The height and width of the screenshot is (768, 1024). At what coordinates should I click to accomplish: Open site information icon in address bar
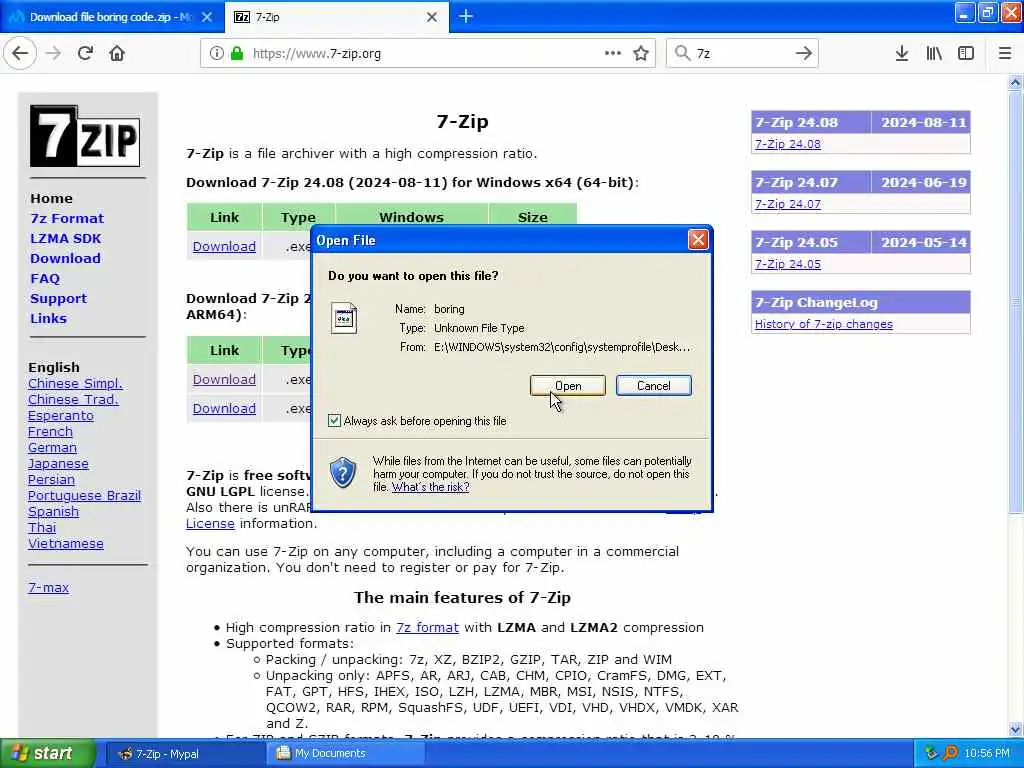pos(216,54)
